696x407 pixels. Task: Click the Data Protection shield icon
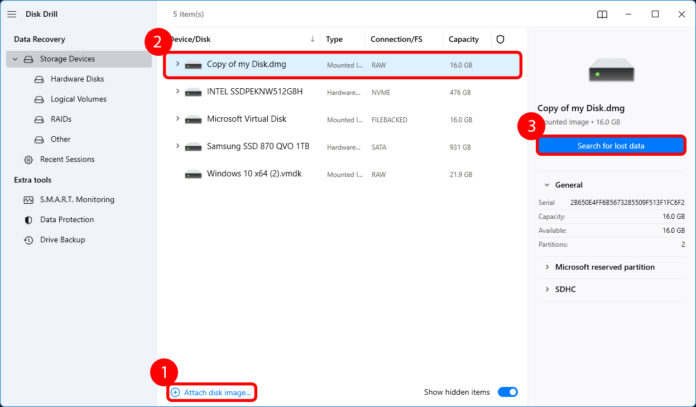[28, 220]
